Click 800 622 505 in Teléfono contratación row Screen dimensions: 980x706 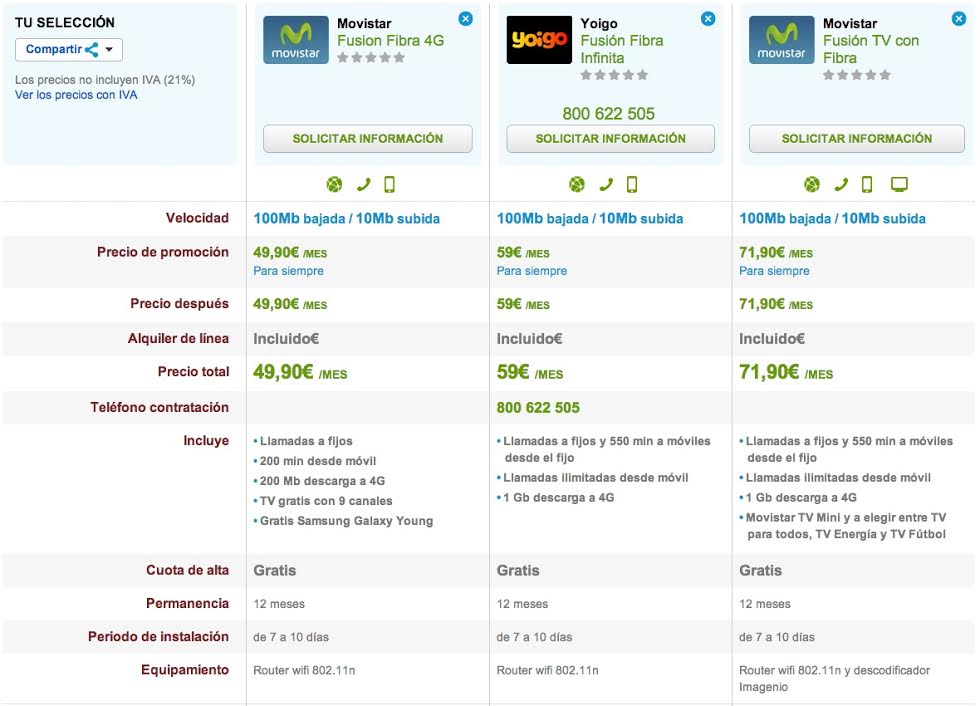tap(538, 408)
